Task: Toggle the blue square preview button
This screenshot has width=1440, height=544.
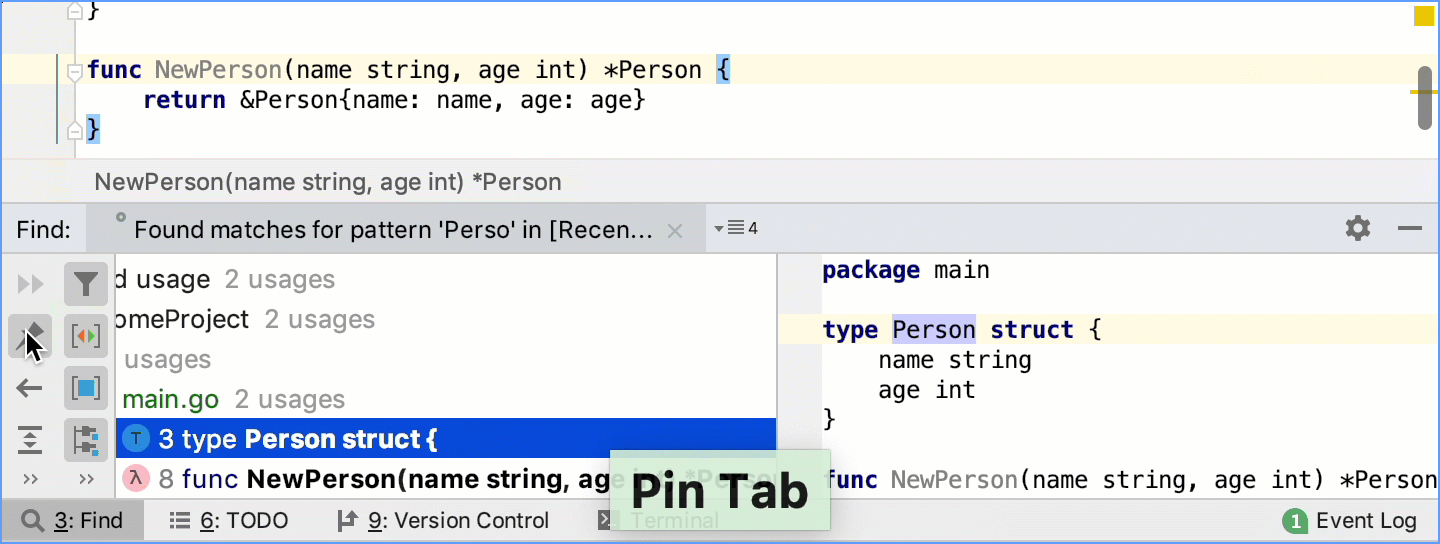Action: point(86,388)
